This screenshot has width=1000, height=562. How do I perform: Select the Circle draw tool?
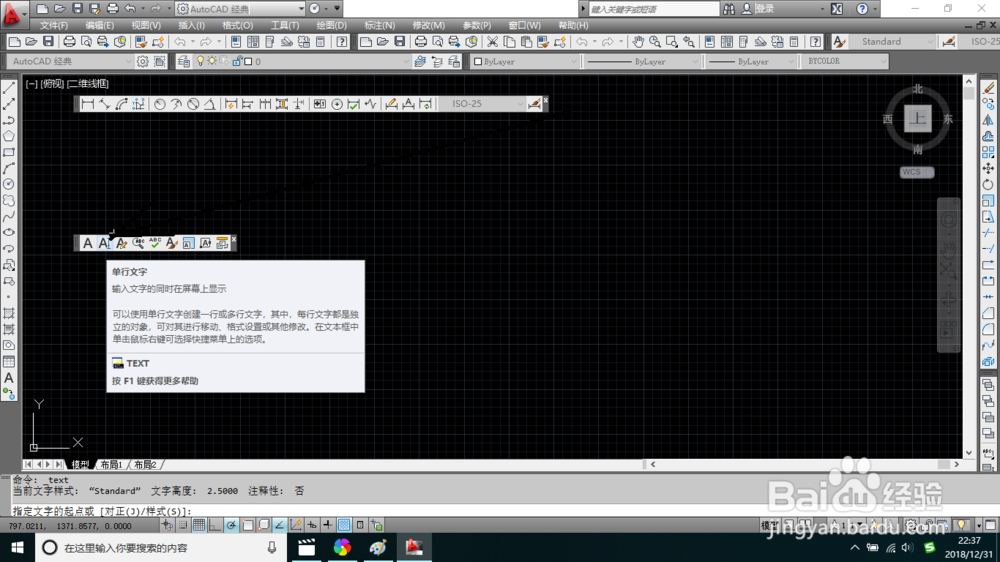pyautogui.click(x=9, y=184)
